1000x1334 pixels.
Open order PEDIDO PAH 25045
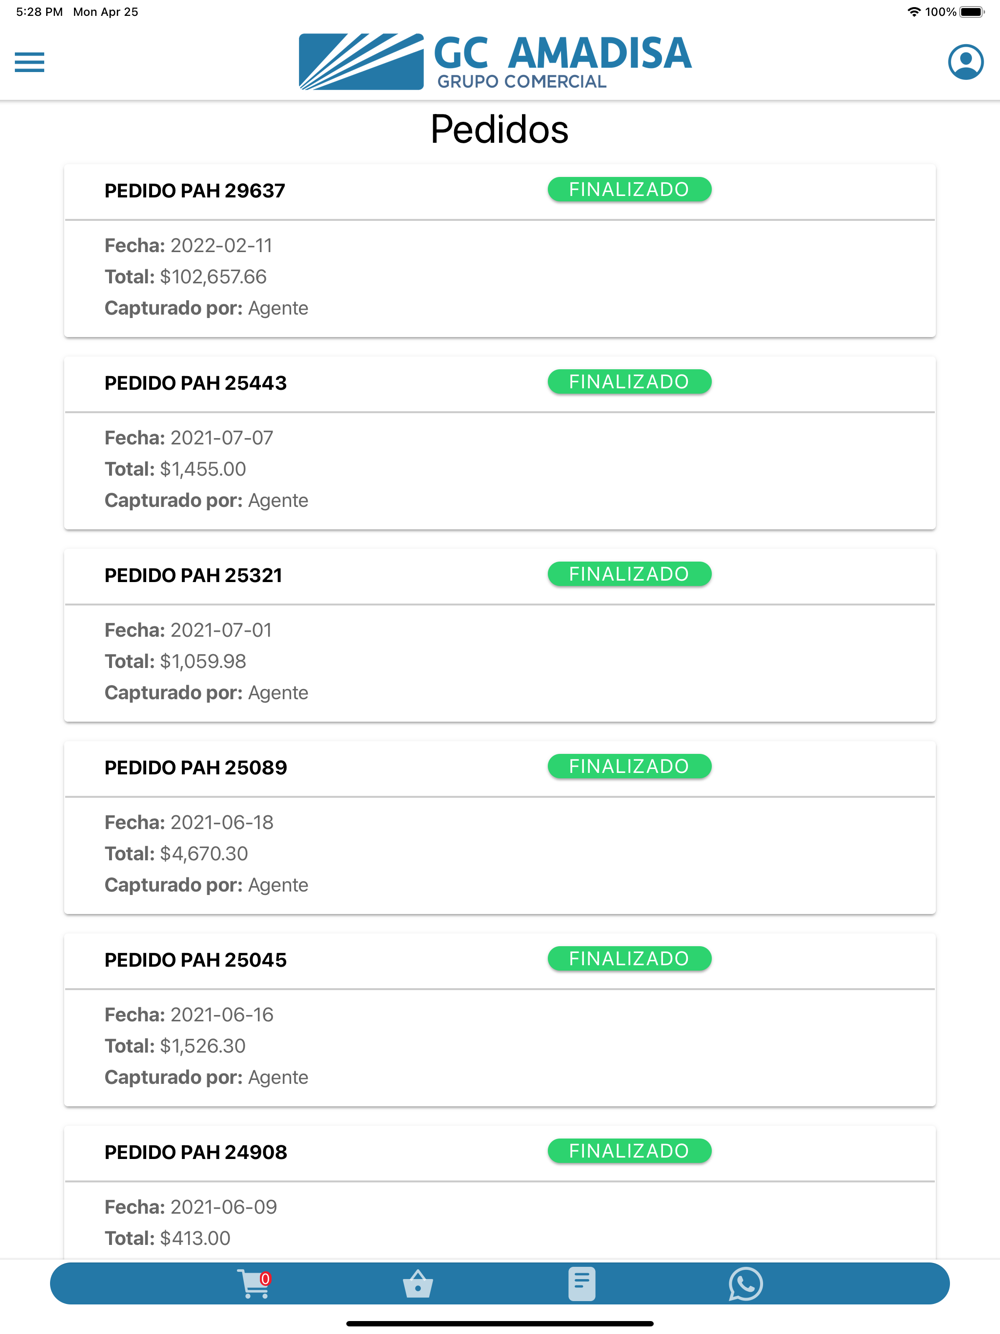click(x=196, y=960)
